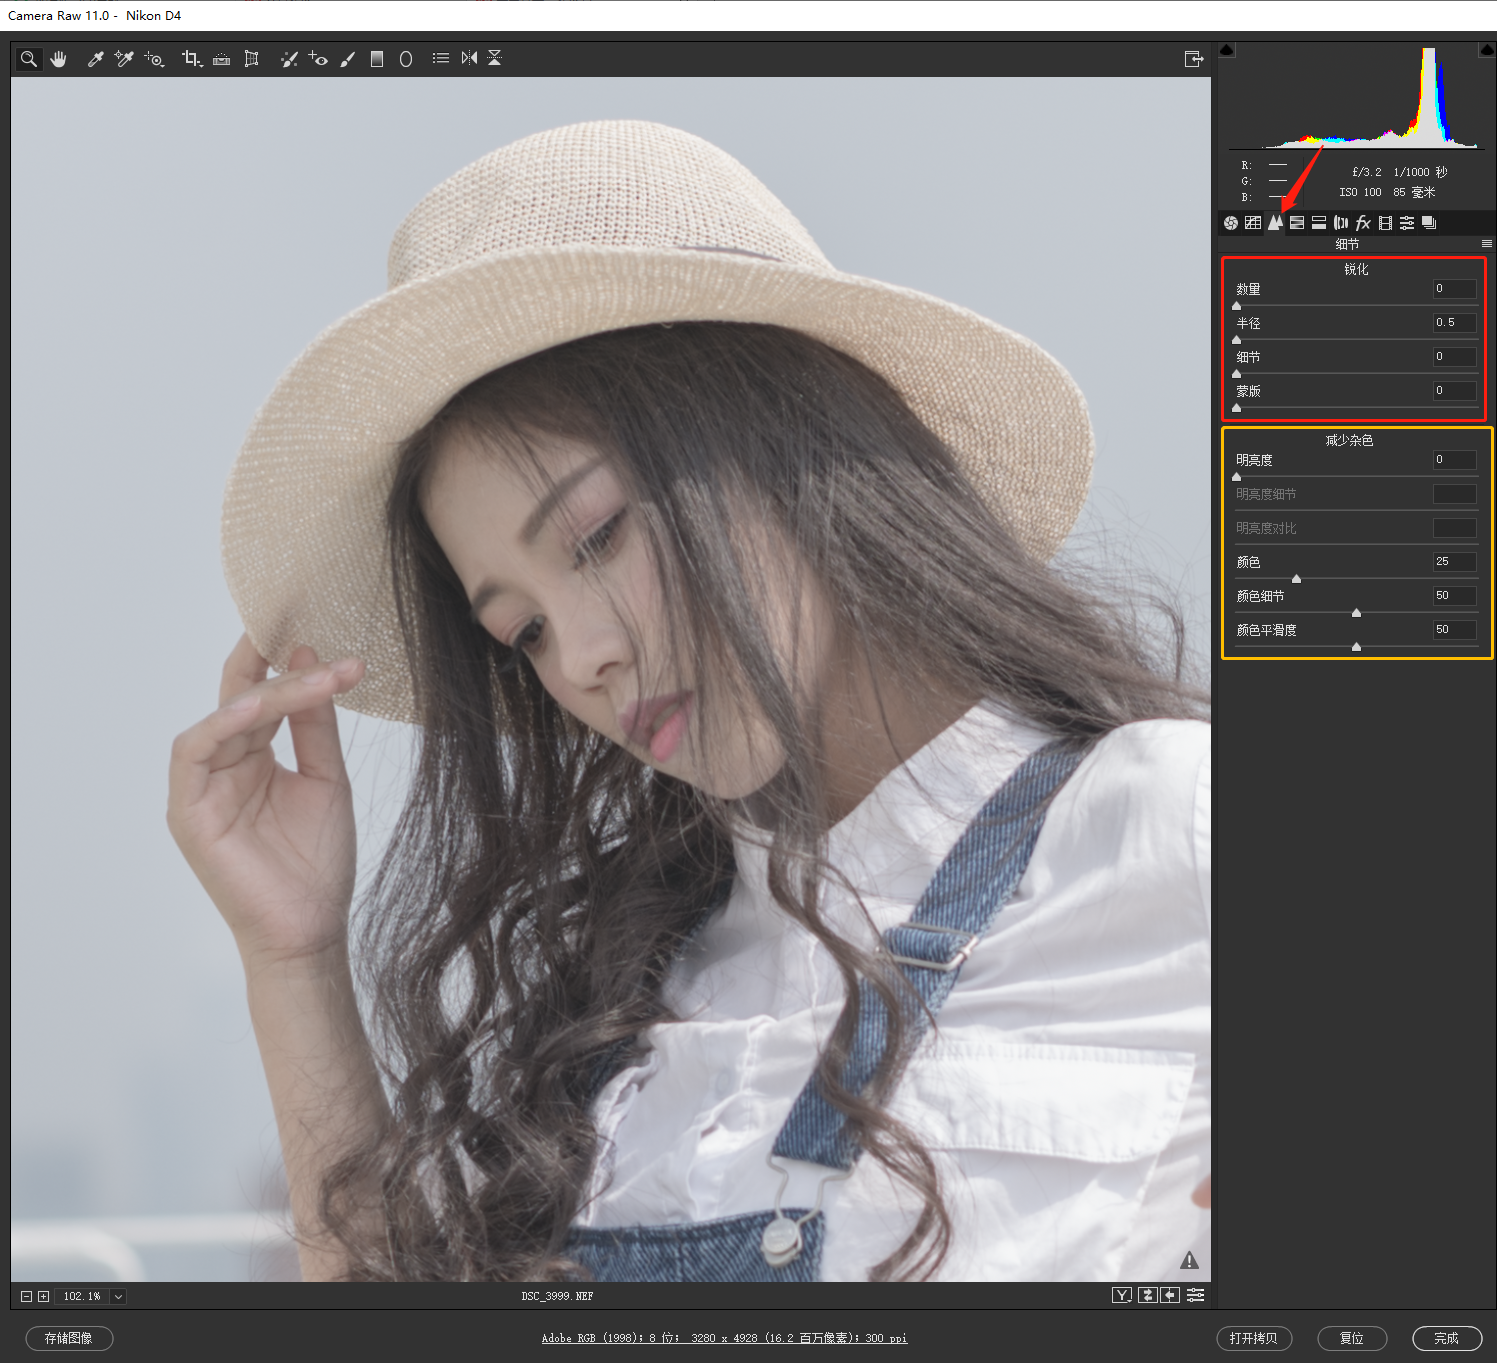Open the zoom level dropdown
Image resolution: width=1497 pixels, height=1363 pixels.
(118, 1296)
